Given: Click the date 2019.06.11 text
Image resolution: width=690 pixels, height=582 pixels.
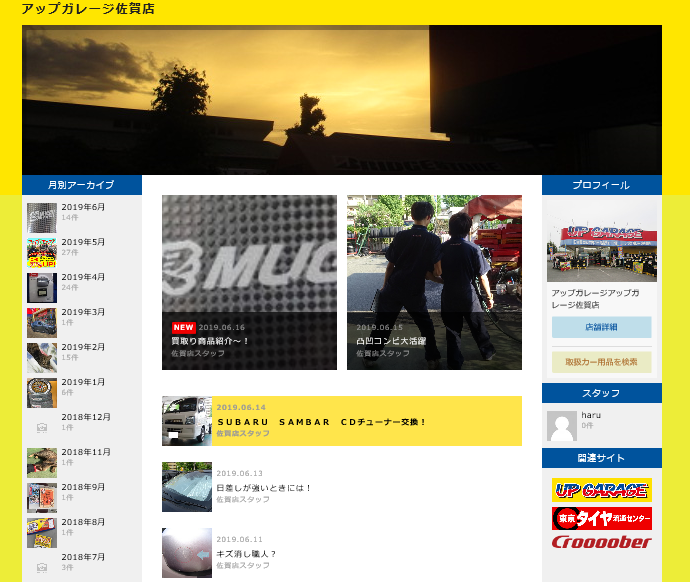Looking at the screenshot, I should pyautogui.click(x=240, y=539).
